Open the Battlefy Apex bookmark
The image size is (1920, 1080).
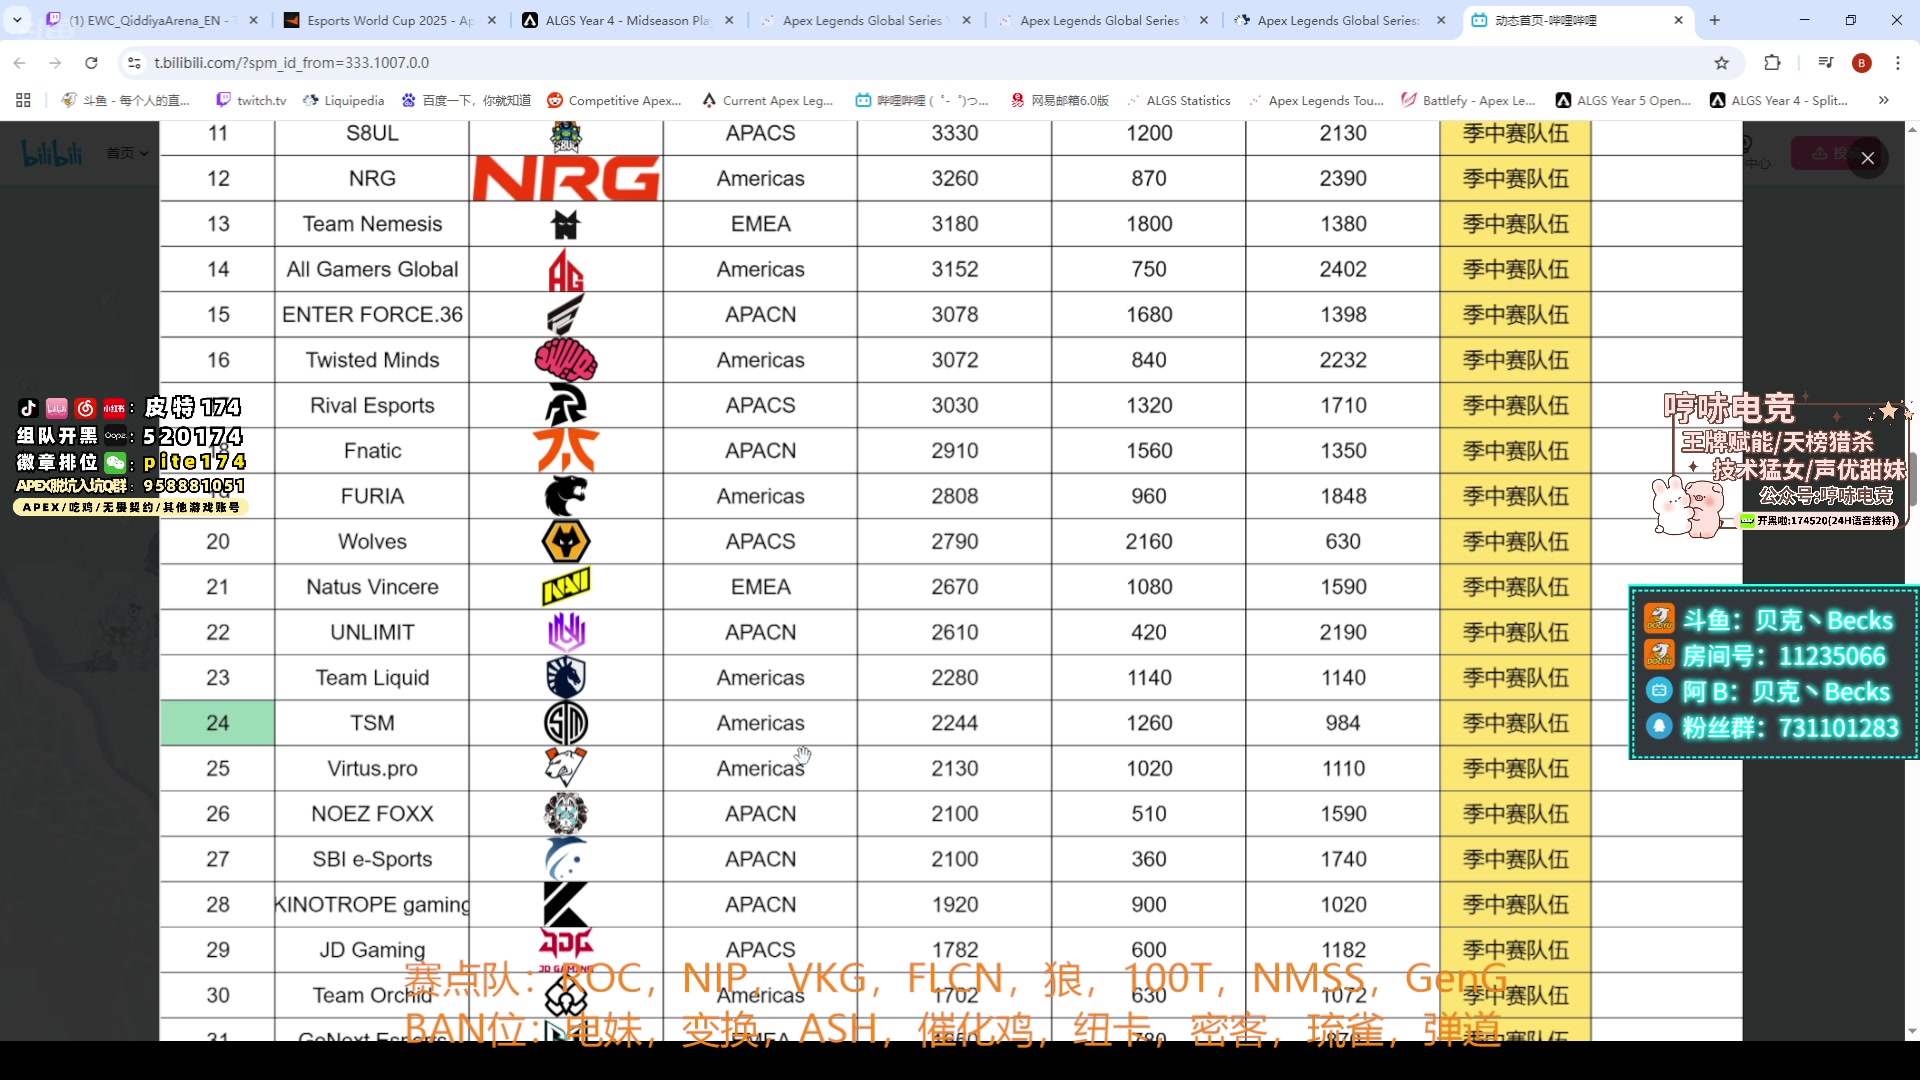pyautogui.click(x=1467, y=100)
